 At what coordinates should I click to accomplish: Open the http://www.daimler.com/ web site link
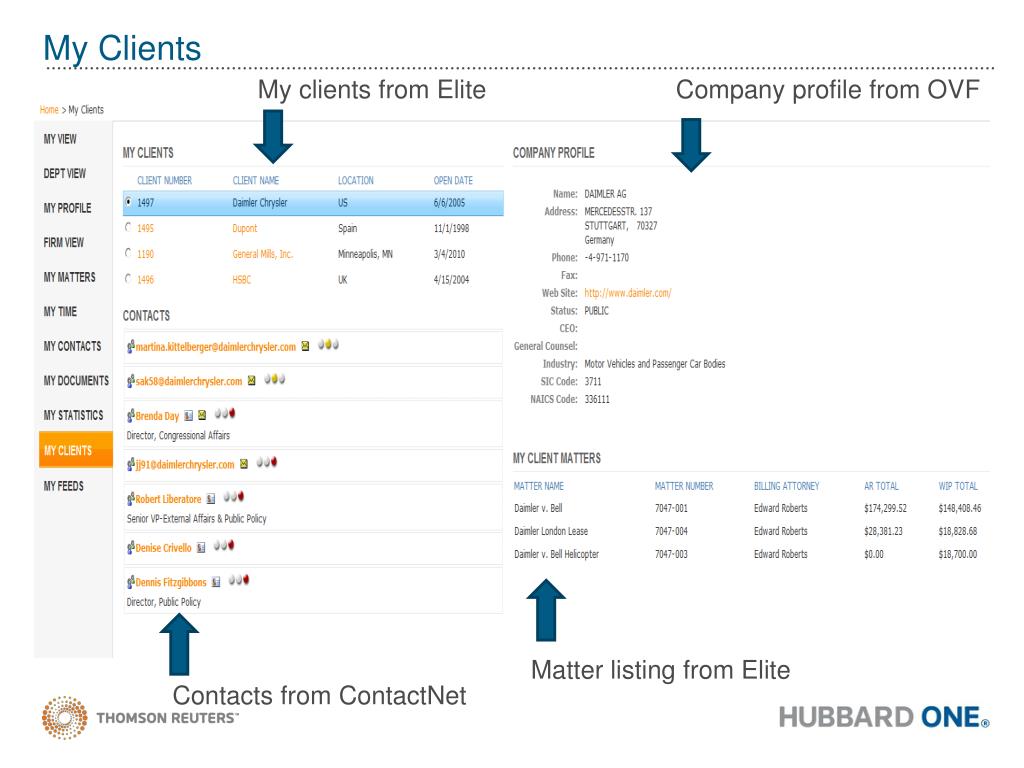coord(628,293)
